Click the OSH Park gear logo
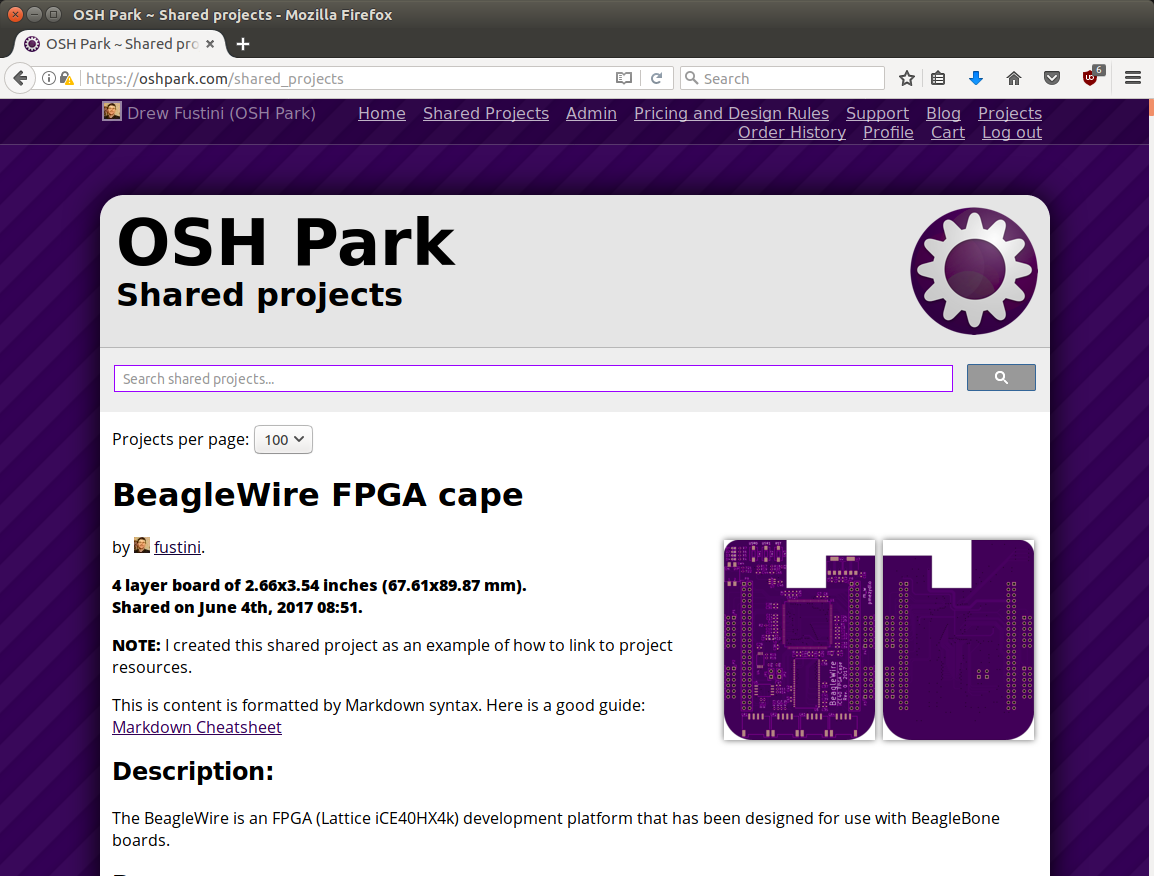 [x=974, y=271]
